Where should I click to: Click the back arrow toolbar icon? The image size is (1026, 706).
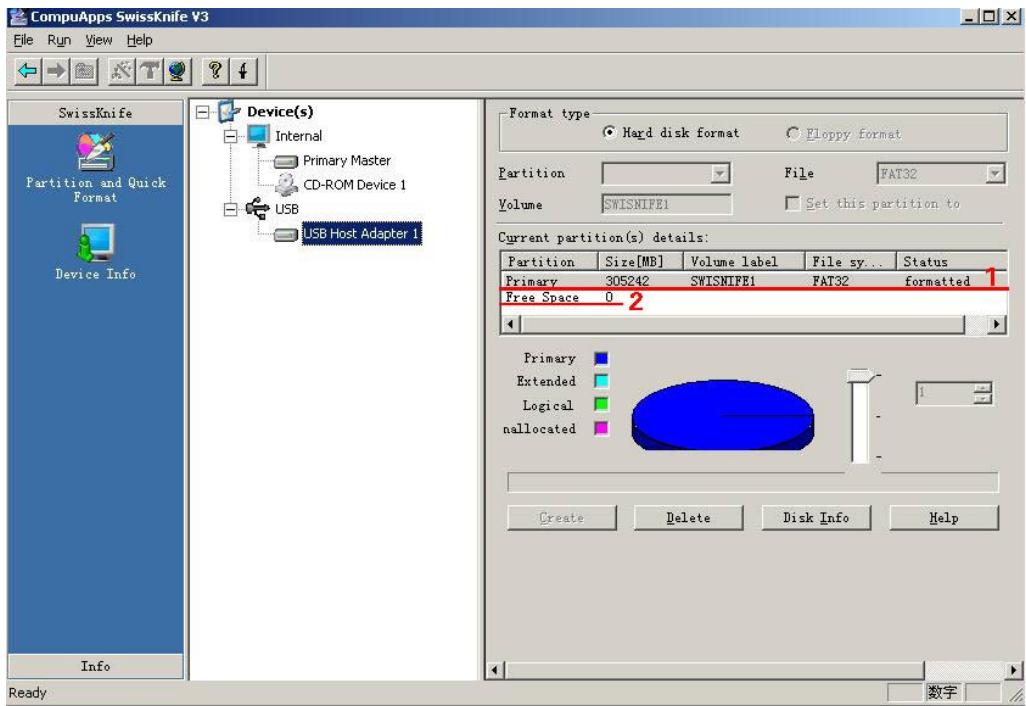(x=27, y=71)
